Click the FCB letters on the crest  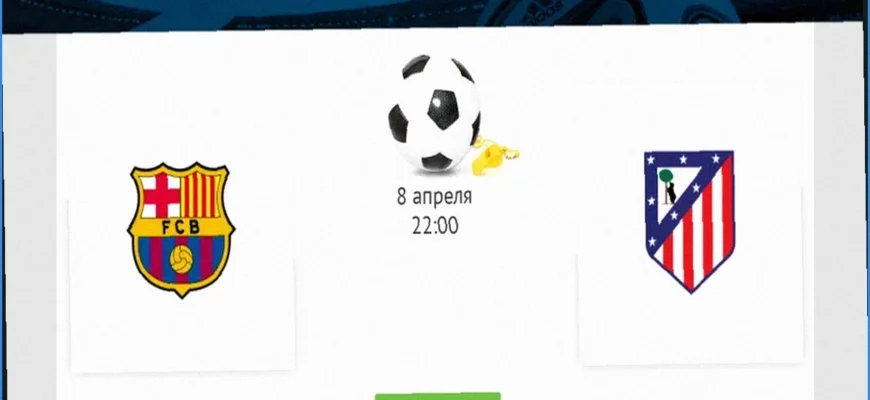pyautogui.click(x=181, y=226)
